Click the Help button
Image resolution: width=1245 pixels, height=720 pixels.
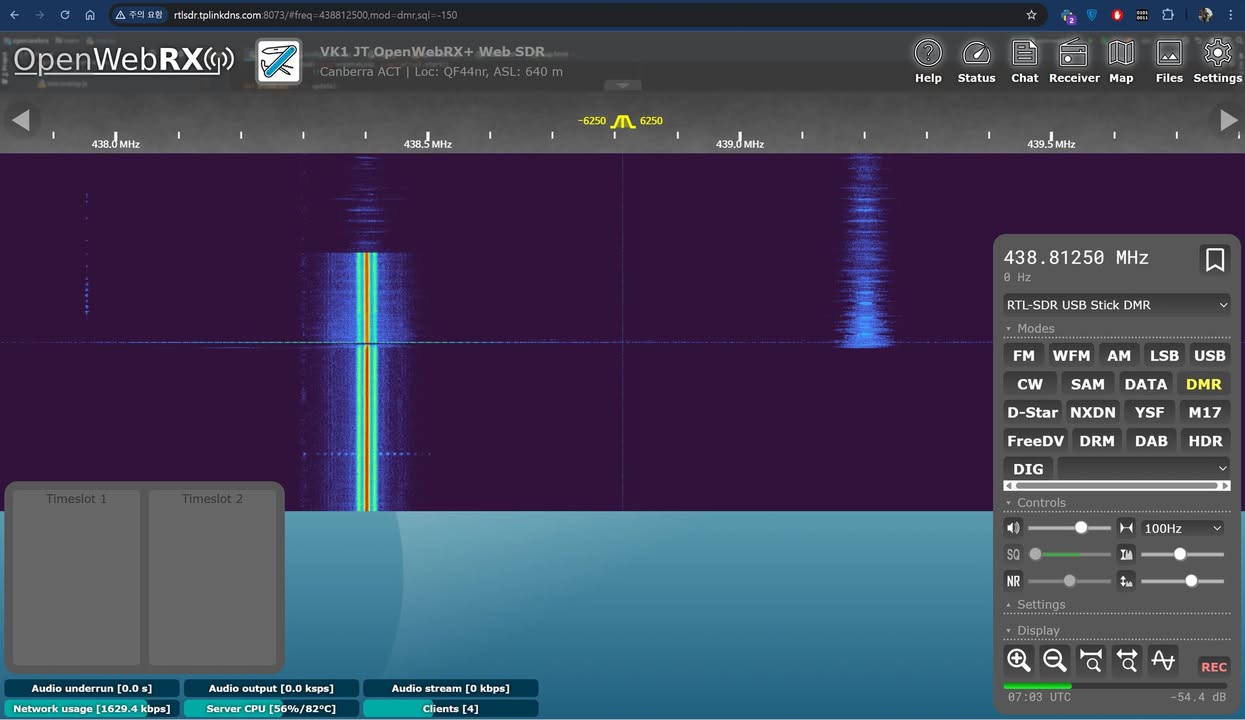[x=927, y=59]
